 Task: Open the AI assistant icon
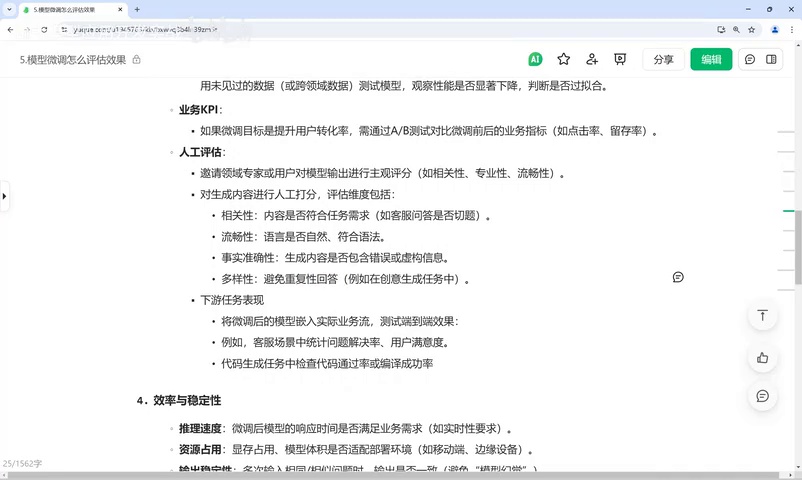tap(535, 59)
